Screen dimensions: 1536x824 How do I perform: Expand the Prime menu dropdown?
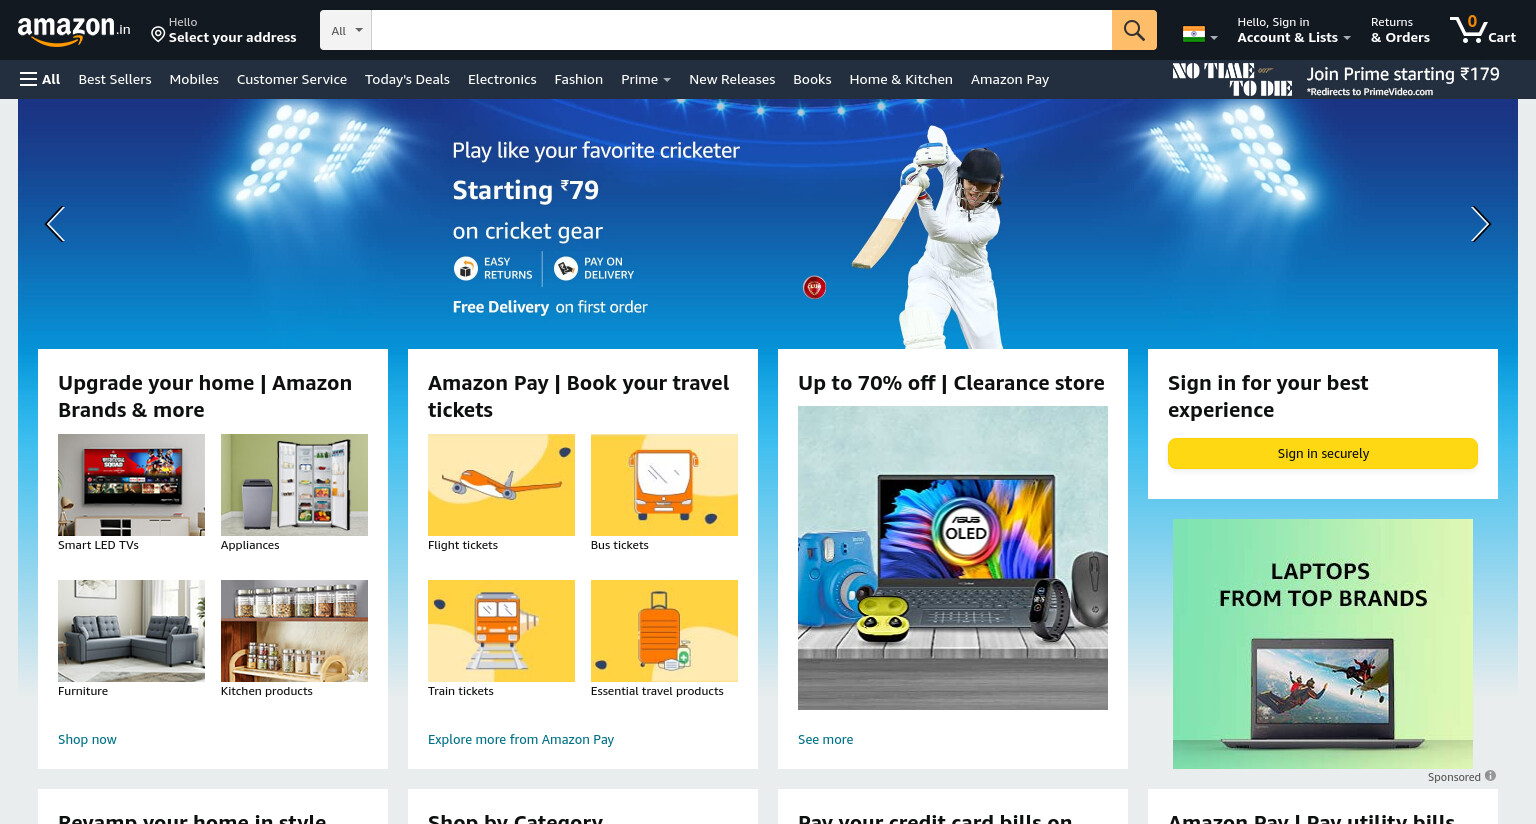pyautogui.click(x=646, y=79)
